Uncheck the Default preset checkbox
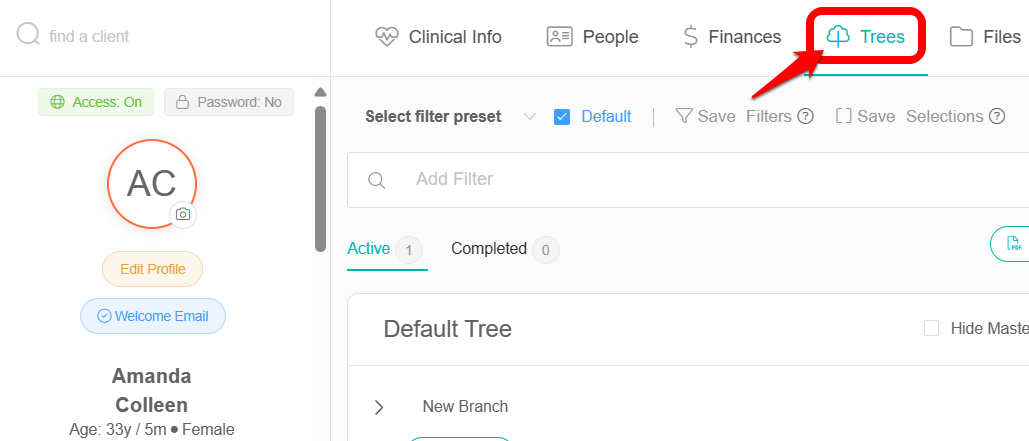Image resolution: width=1029 pixels, height=441 pixels. pyautogui.click(x=562, y=116)
